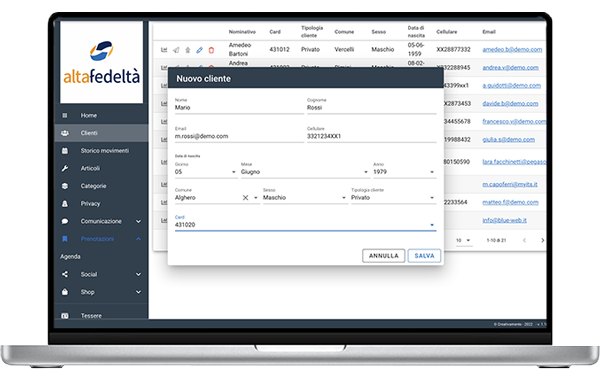Click the Shop bag icon in sidebar
Viewport: 600px width, 381px height.
point(65,292)
